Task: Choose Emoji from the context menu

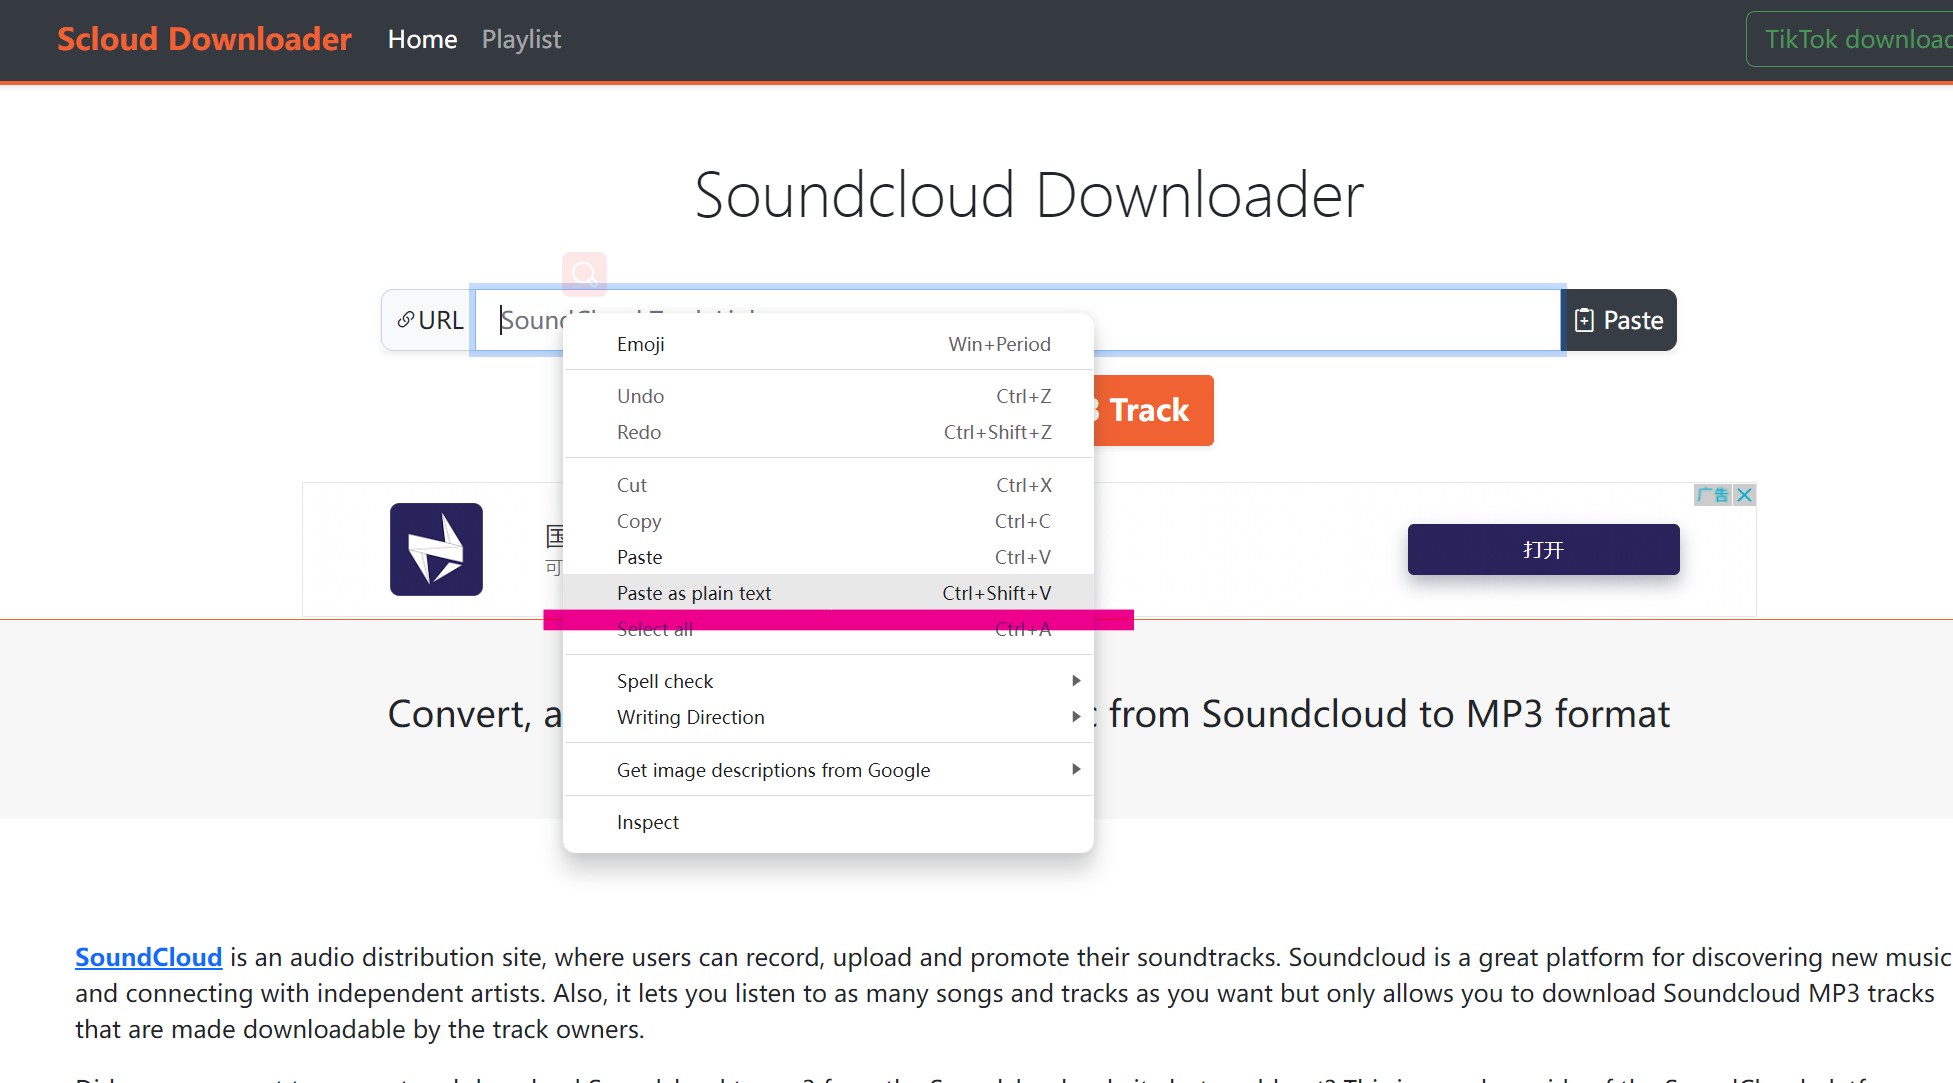Action: (828, 344)
